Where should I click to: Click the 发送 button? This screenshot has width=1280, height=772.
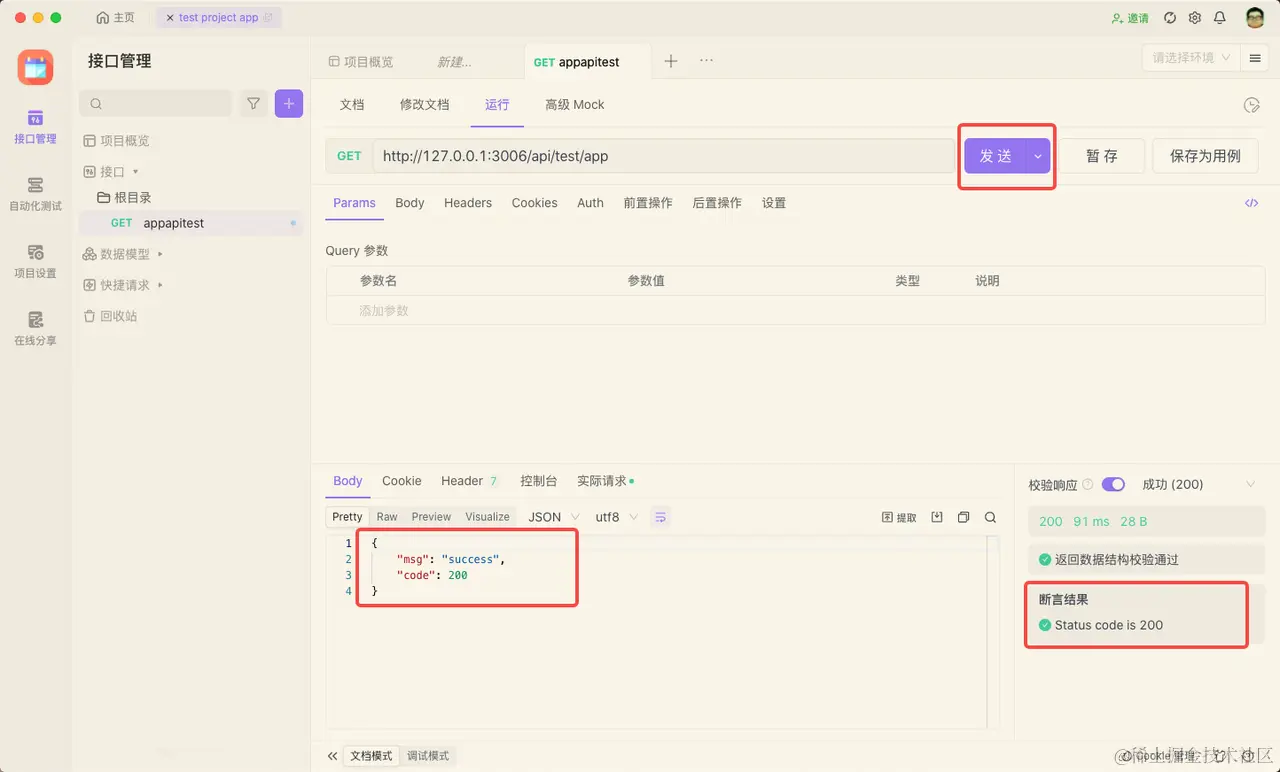coord(995,156)
